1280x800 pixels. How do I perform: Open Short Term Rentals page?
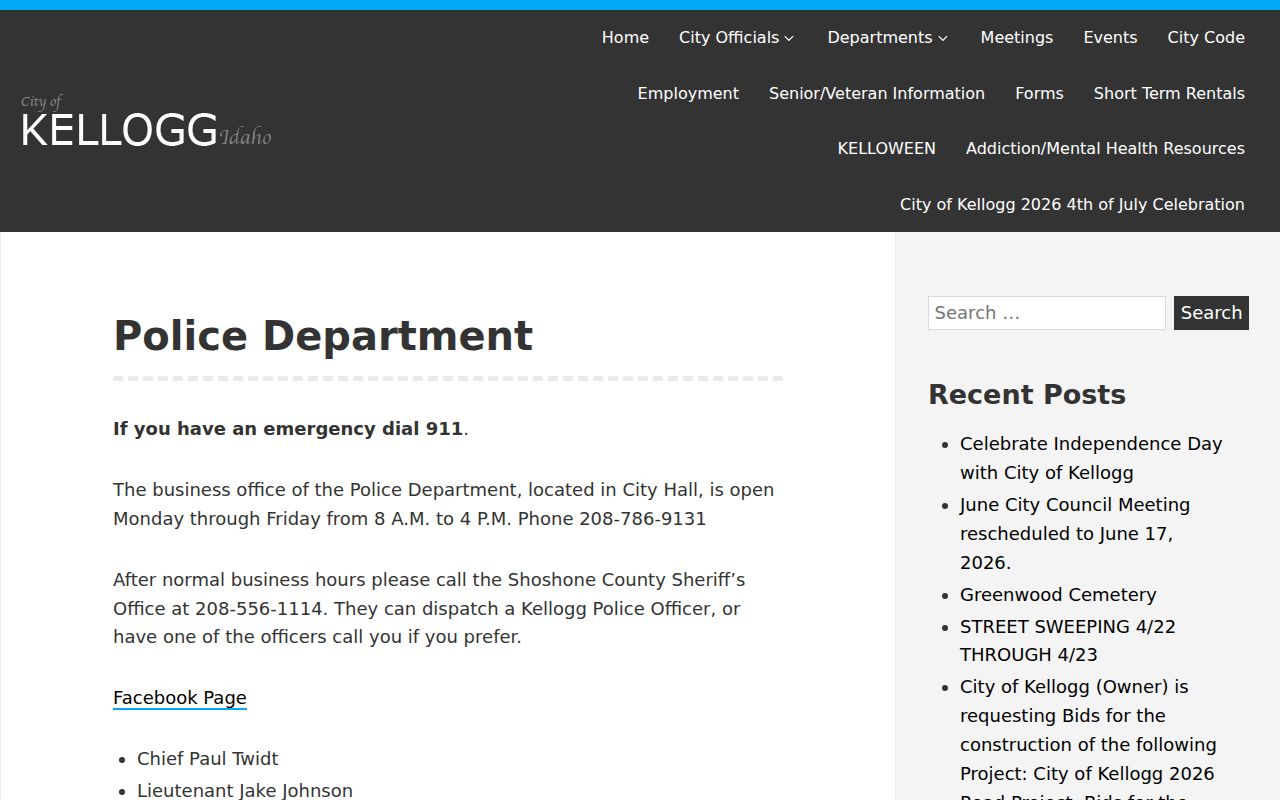click(x=1169, y=93)
